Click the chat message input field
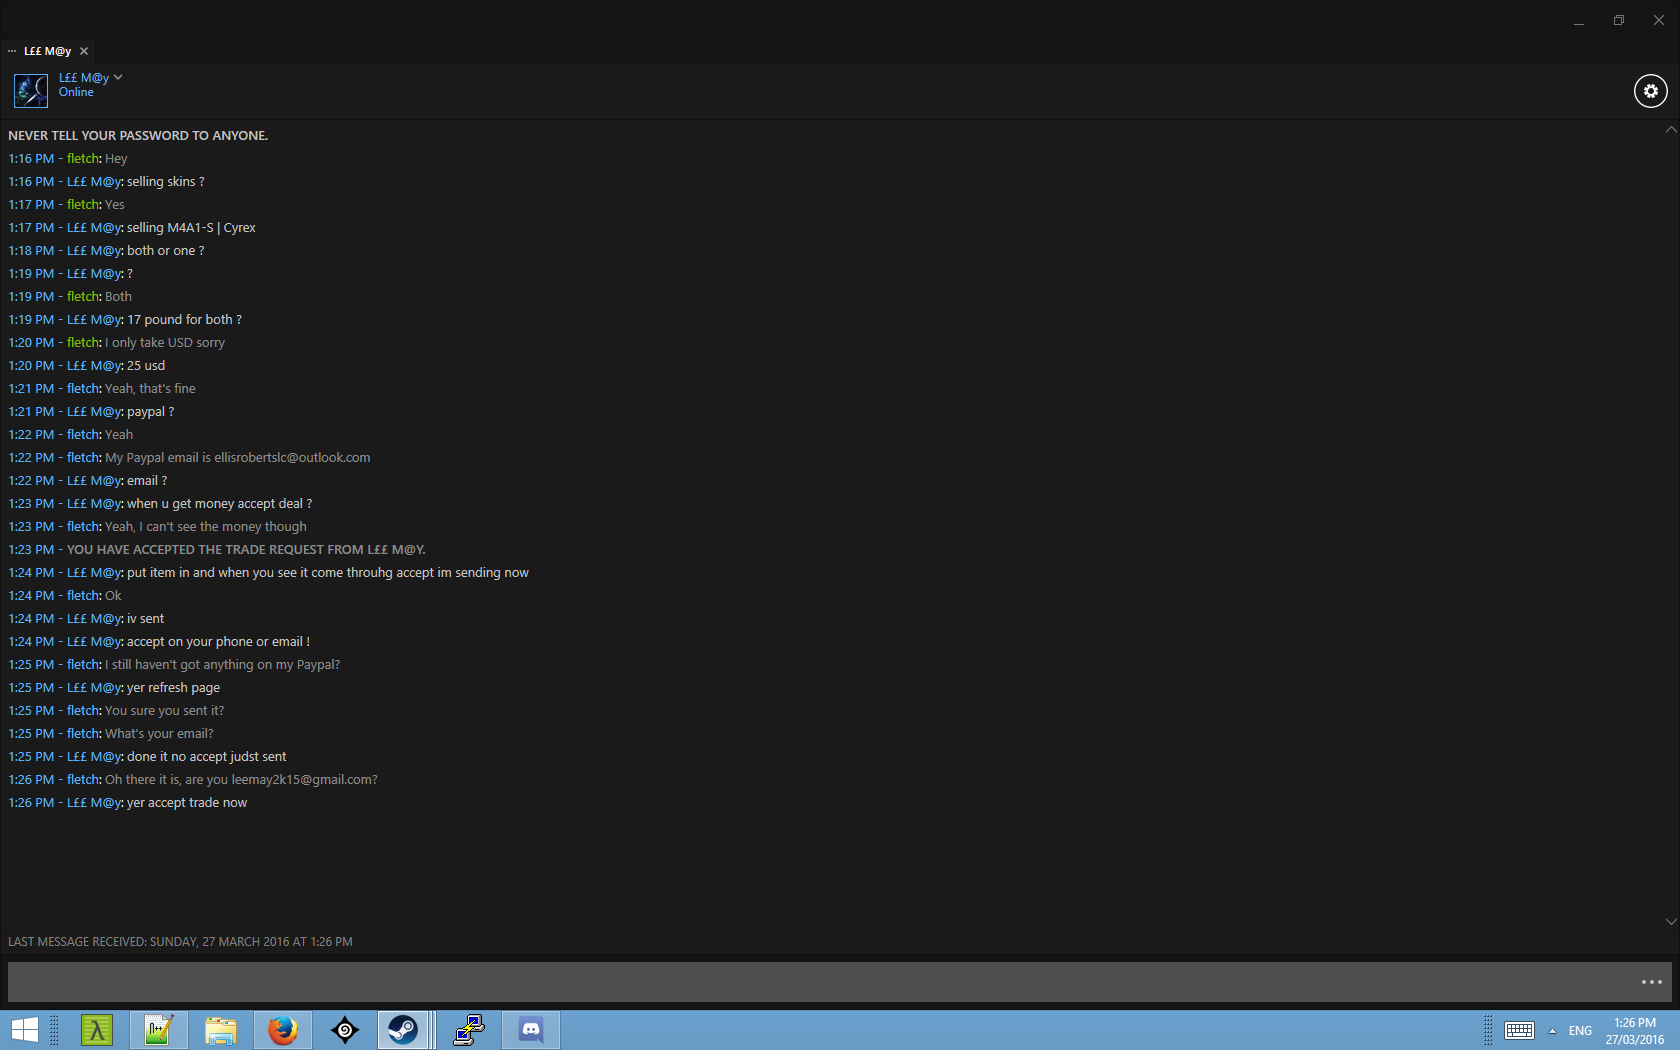 point(820,982)
